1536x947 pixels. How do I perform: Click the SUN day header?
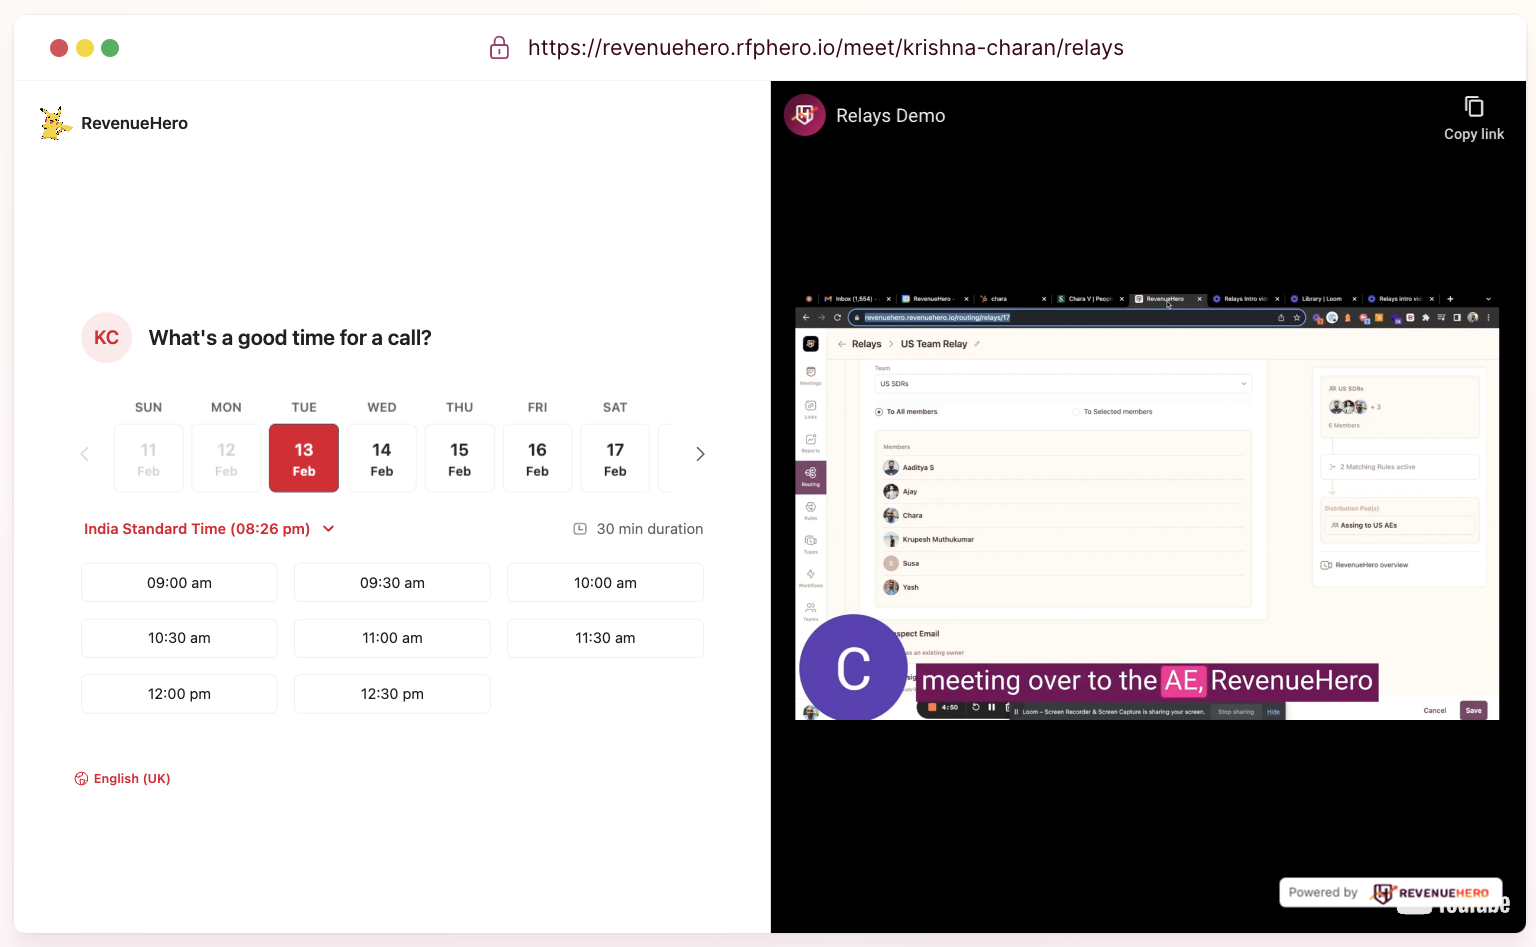149,407
